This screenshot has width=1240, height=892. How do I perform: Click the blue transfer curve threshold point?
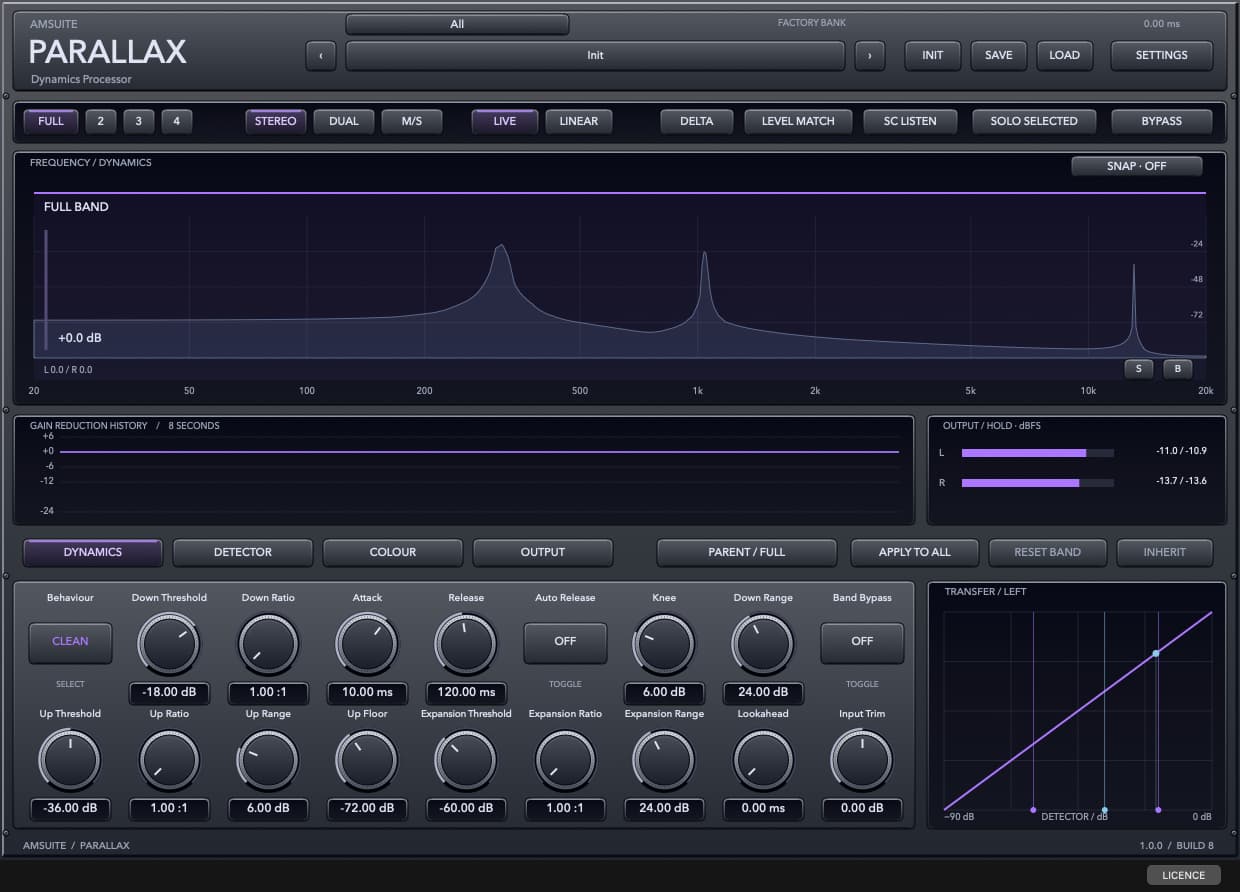tap(1156, 653)
